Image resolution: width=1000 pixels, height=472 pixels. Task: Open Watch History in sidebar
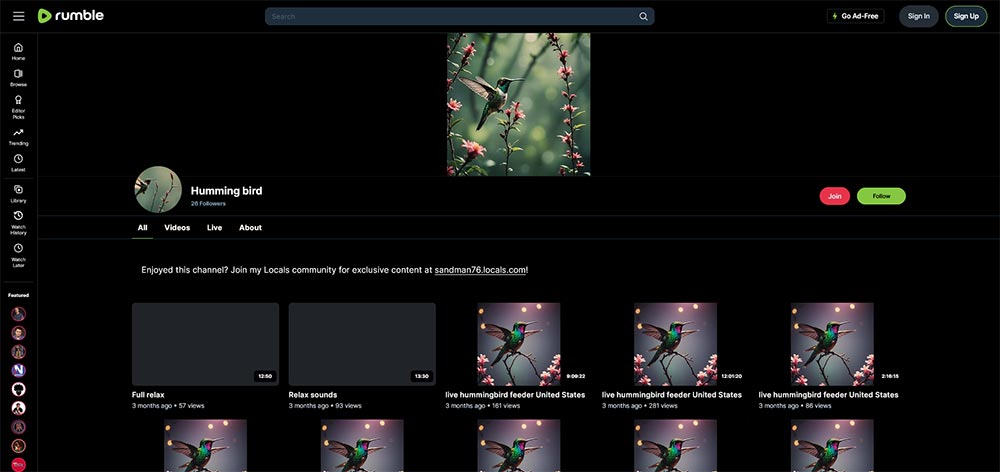pos(18,223)
